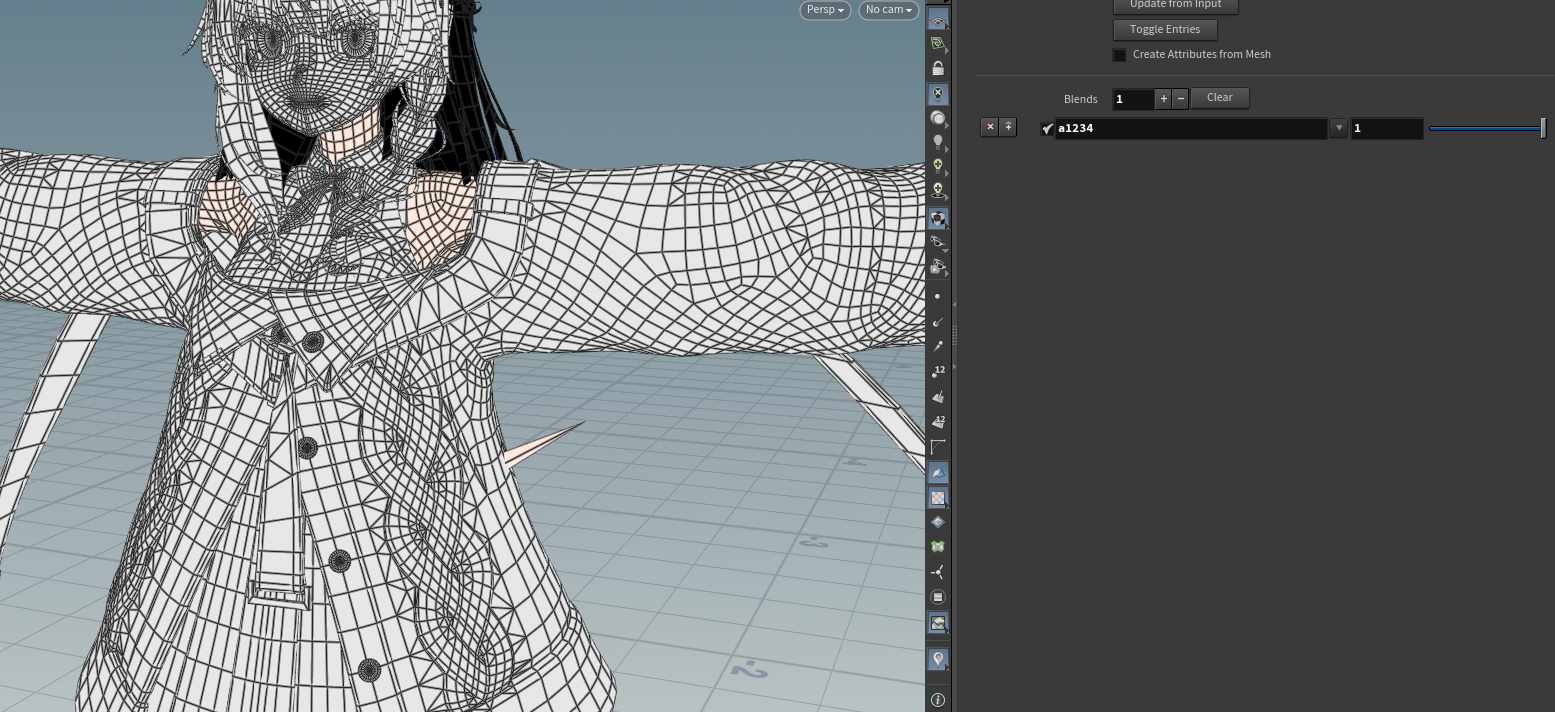
Task: Click the Clear blends button
Action: pos(1220,98)
